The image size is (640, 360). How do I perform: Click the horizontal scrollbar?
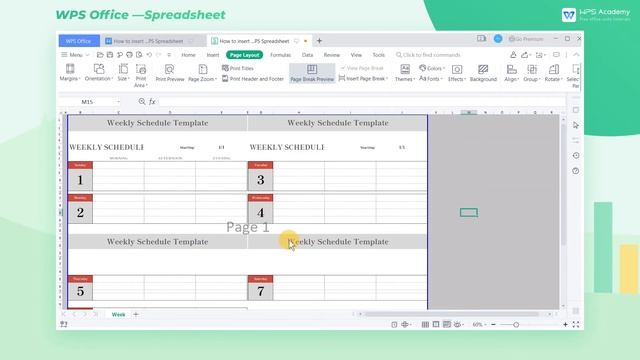452,314
